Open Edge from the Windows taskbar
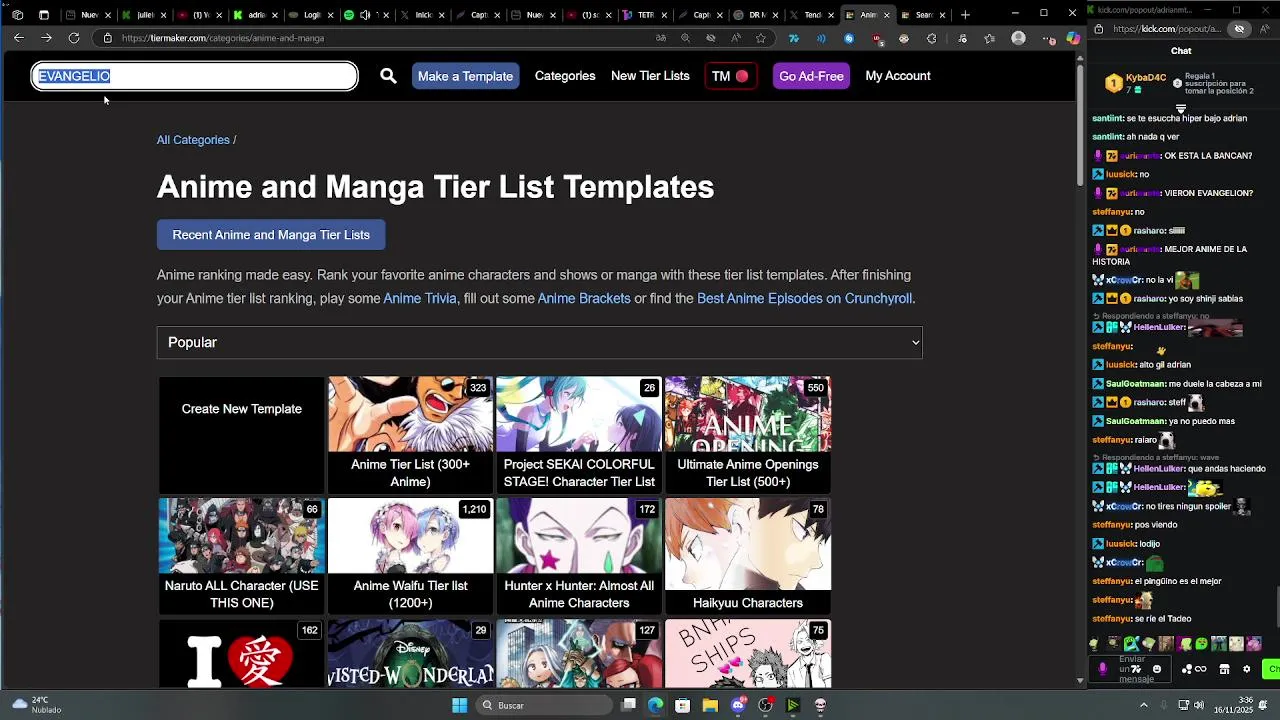 coord(655,705)
